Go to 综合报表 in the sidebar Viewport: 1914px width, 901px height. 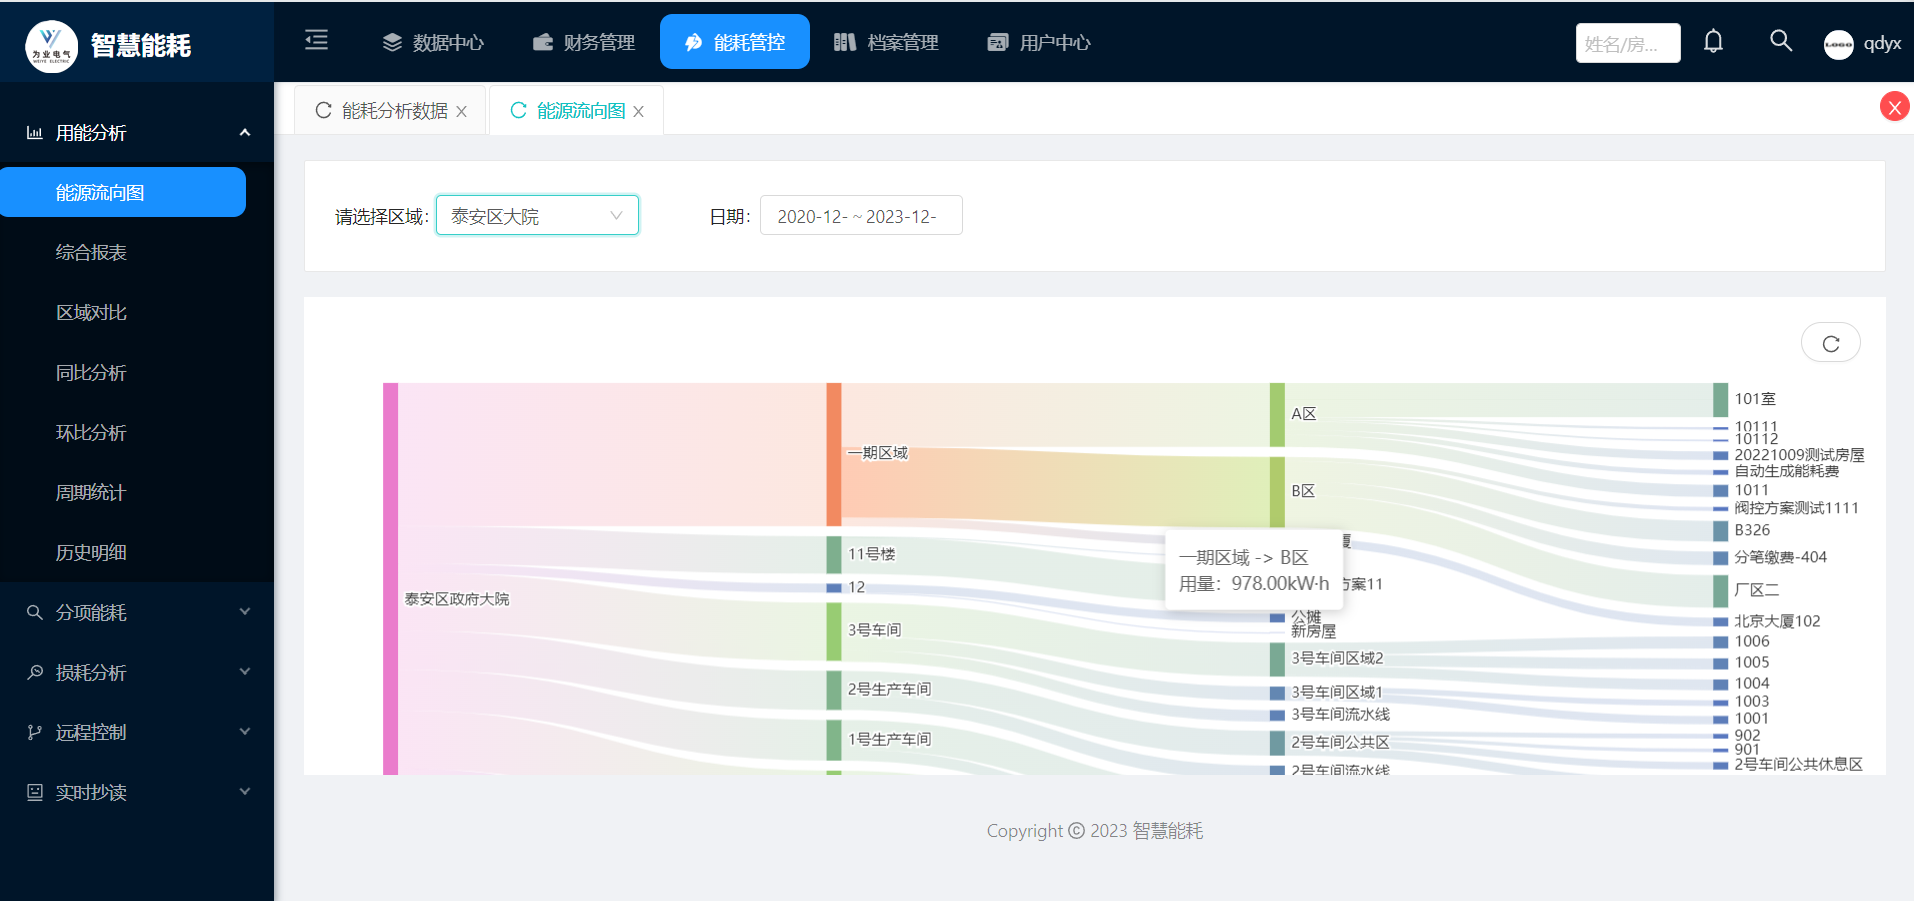(91, 253)
